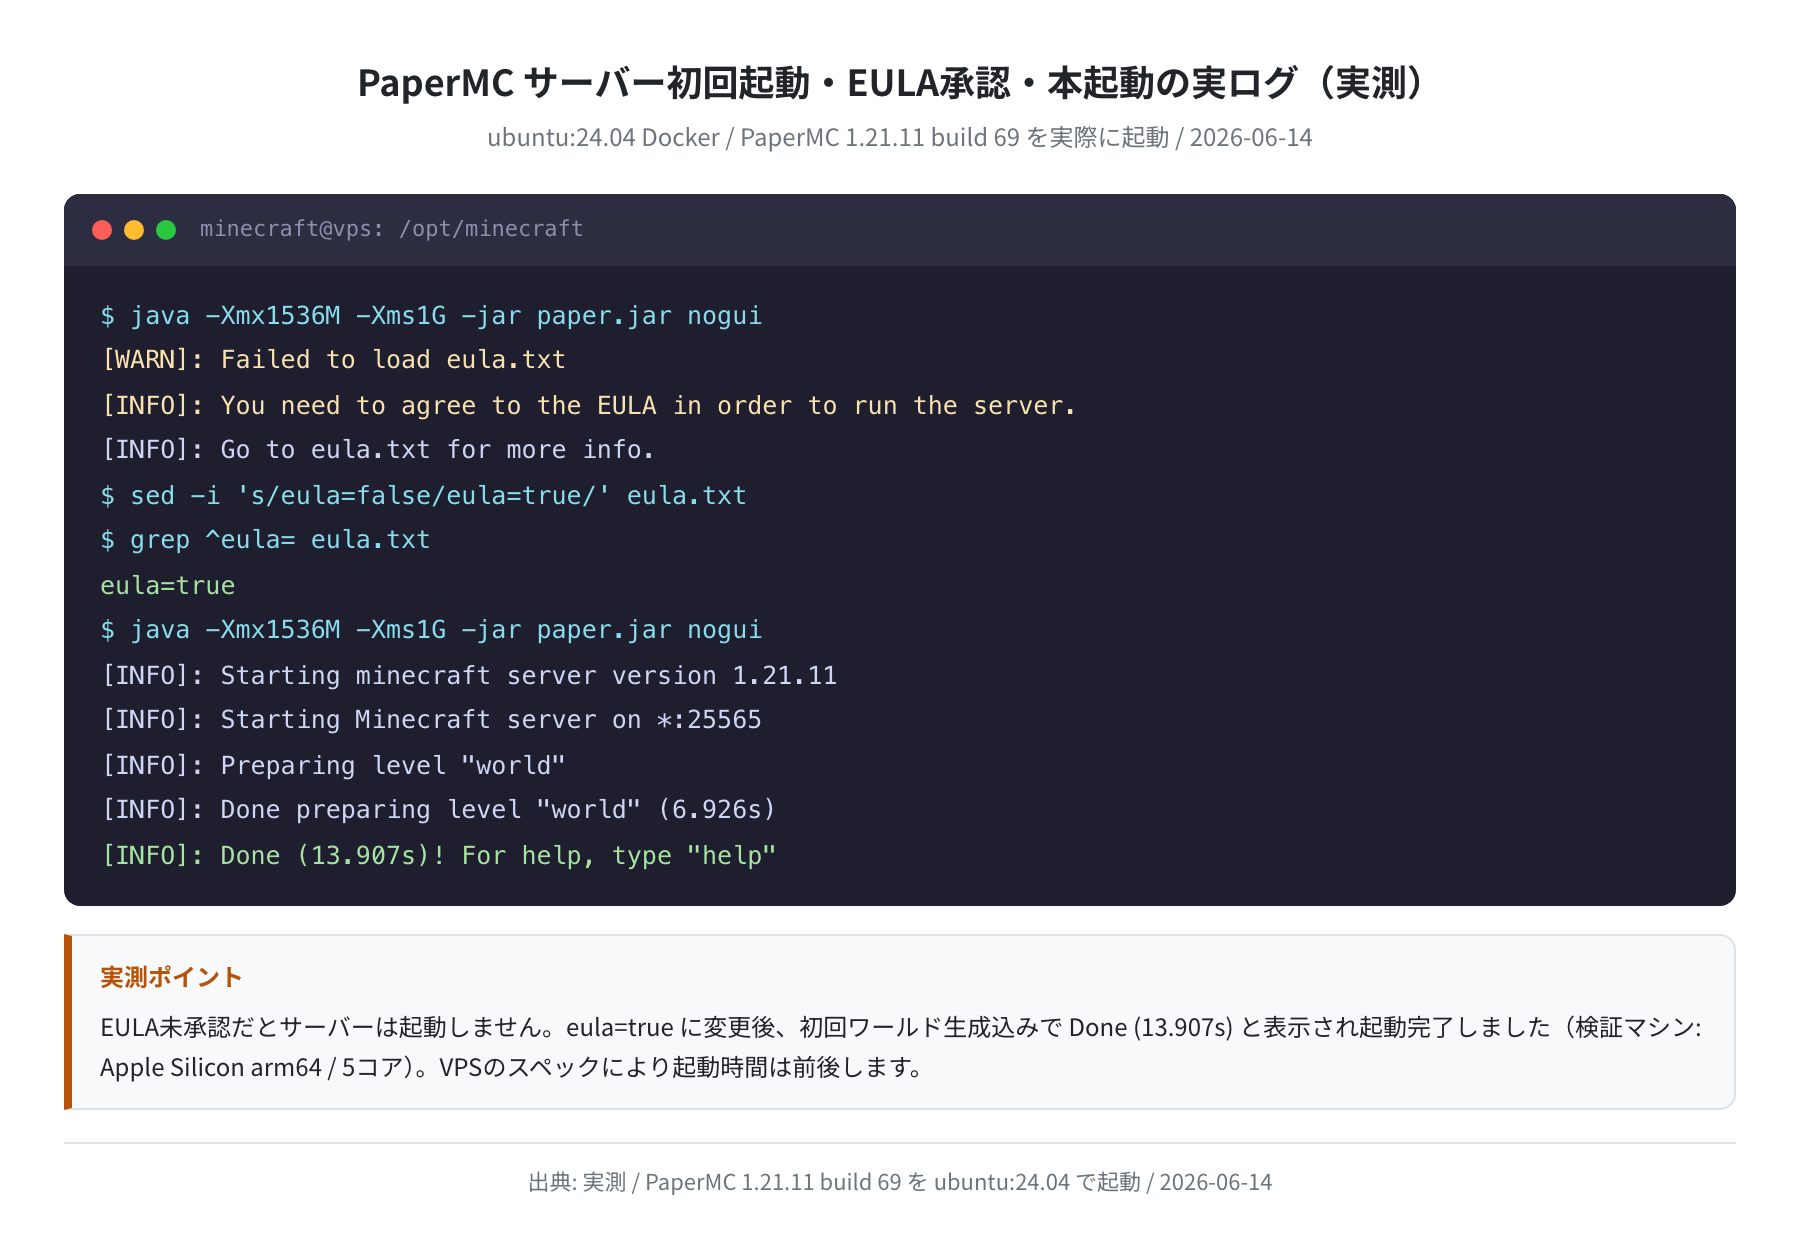Click Done preparing level "world" (6.926s) line
1800x1236 pixels.
438,810
